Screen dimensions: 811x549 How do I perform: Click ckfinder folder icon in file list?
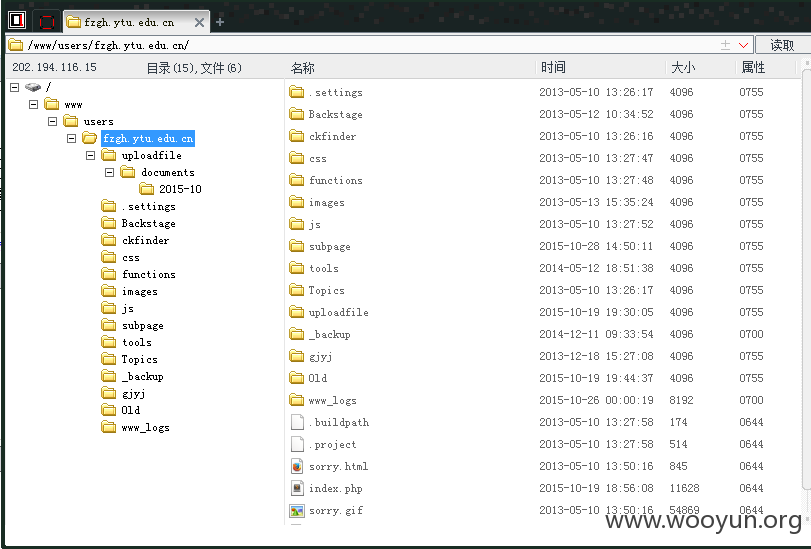(296, 136)
